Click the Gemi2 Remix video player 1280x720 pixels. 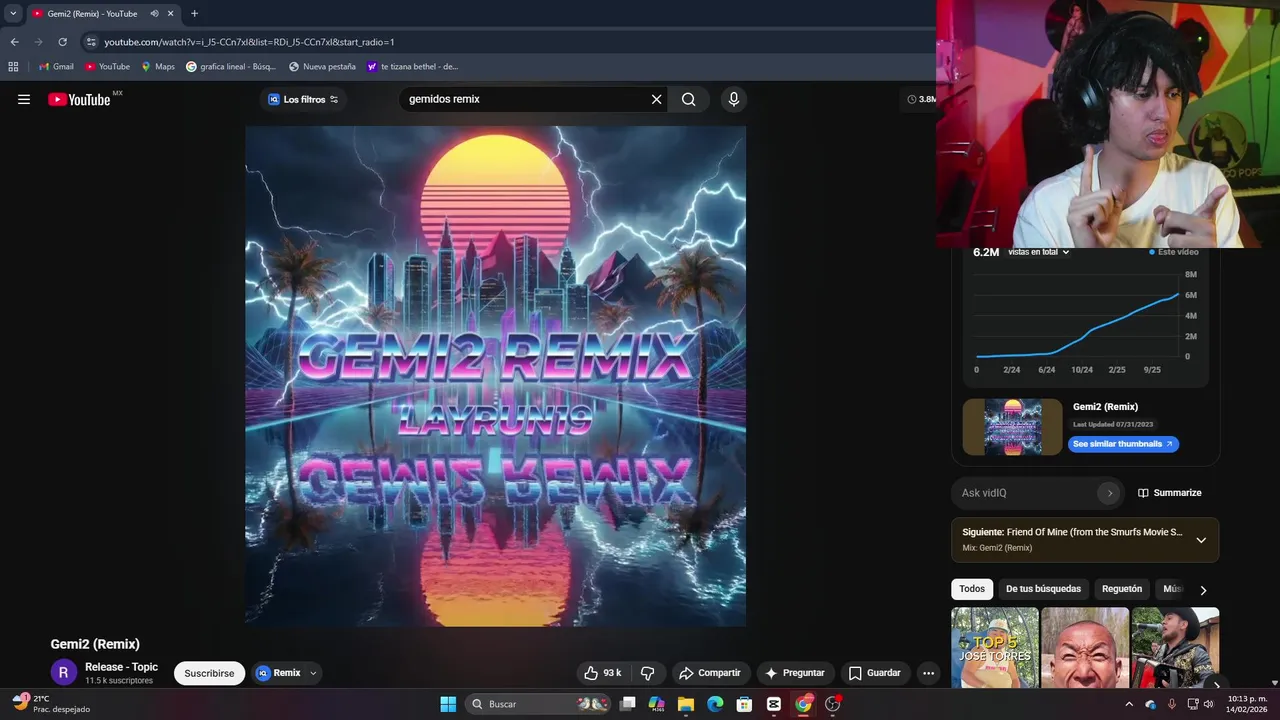tap(495, 376)
